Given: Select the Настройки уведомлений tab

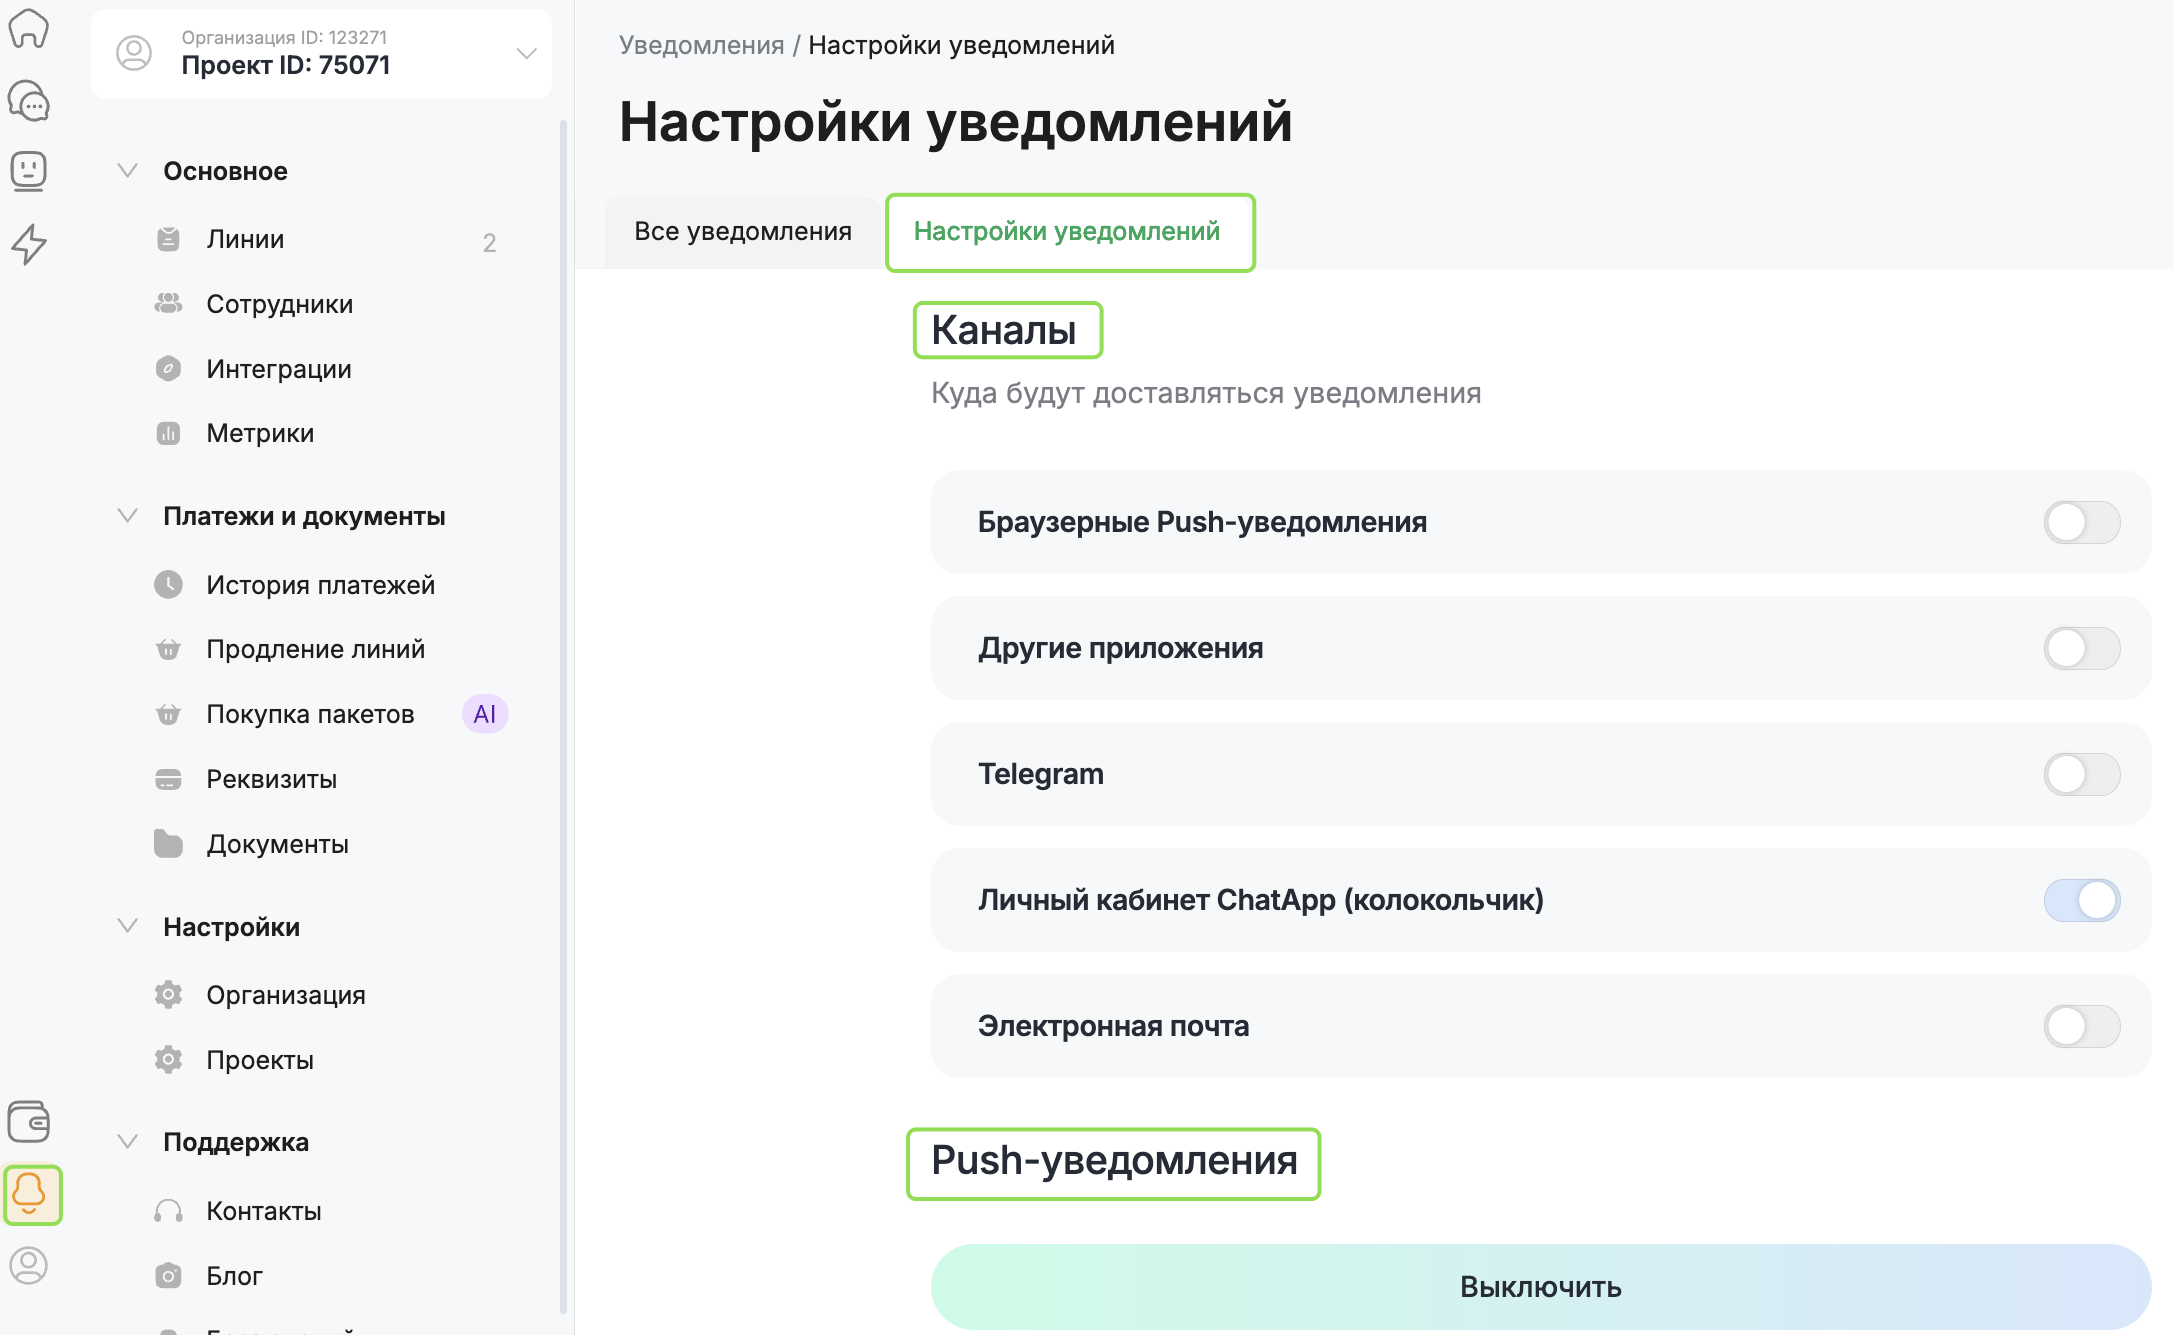Looking at the screenshot, I should (x=1067, y=231).
